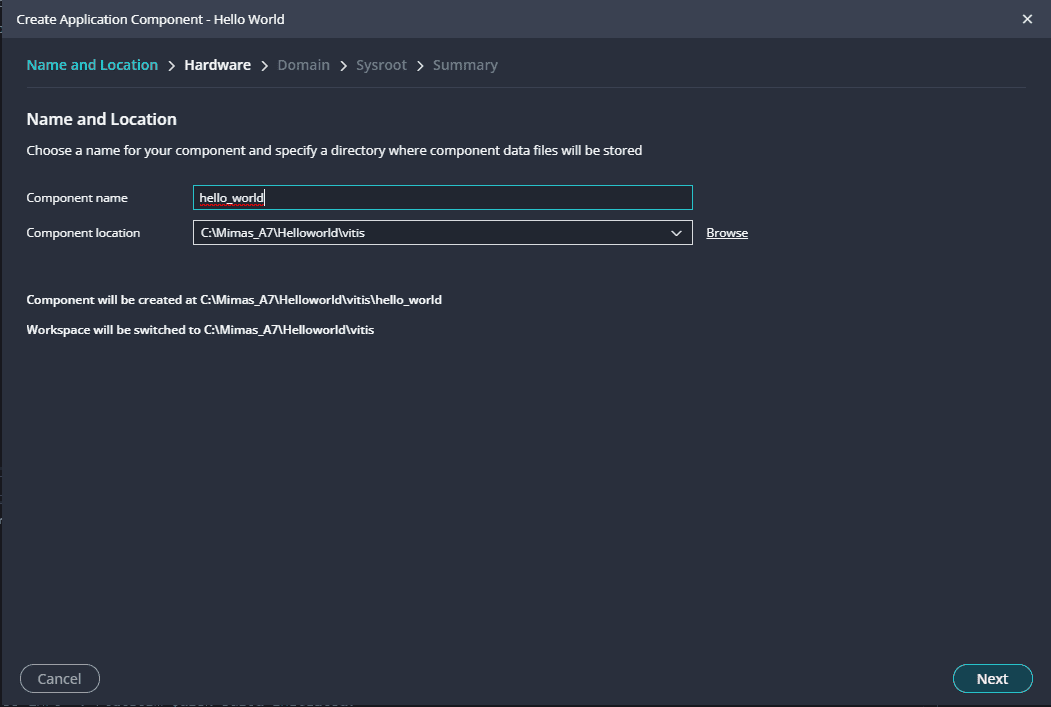Close the Create Application Component dialog

tap(1027, 19)
